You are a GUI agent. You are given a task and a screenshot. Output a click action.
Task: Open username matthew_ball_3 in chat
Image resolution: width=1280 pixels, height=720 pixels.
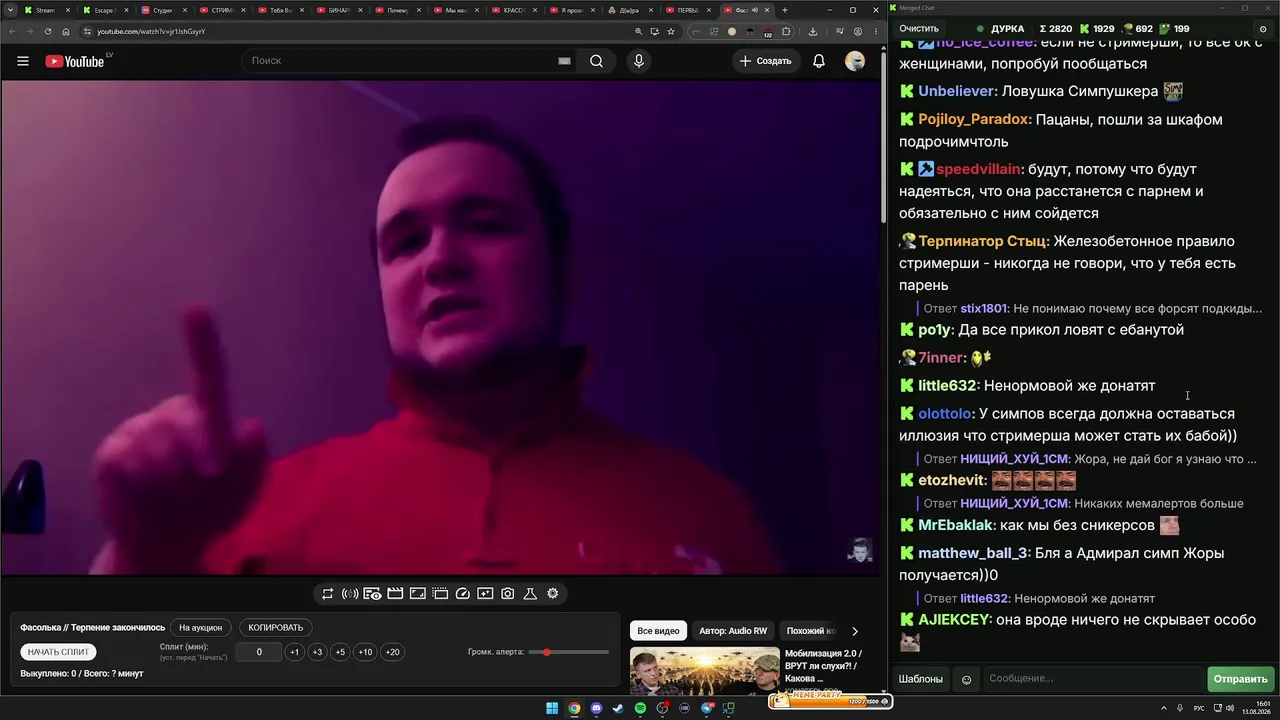click(x=973, y=553)
